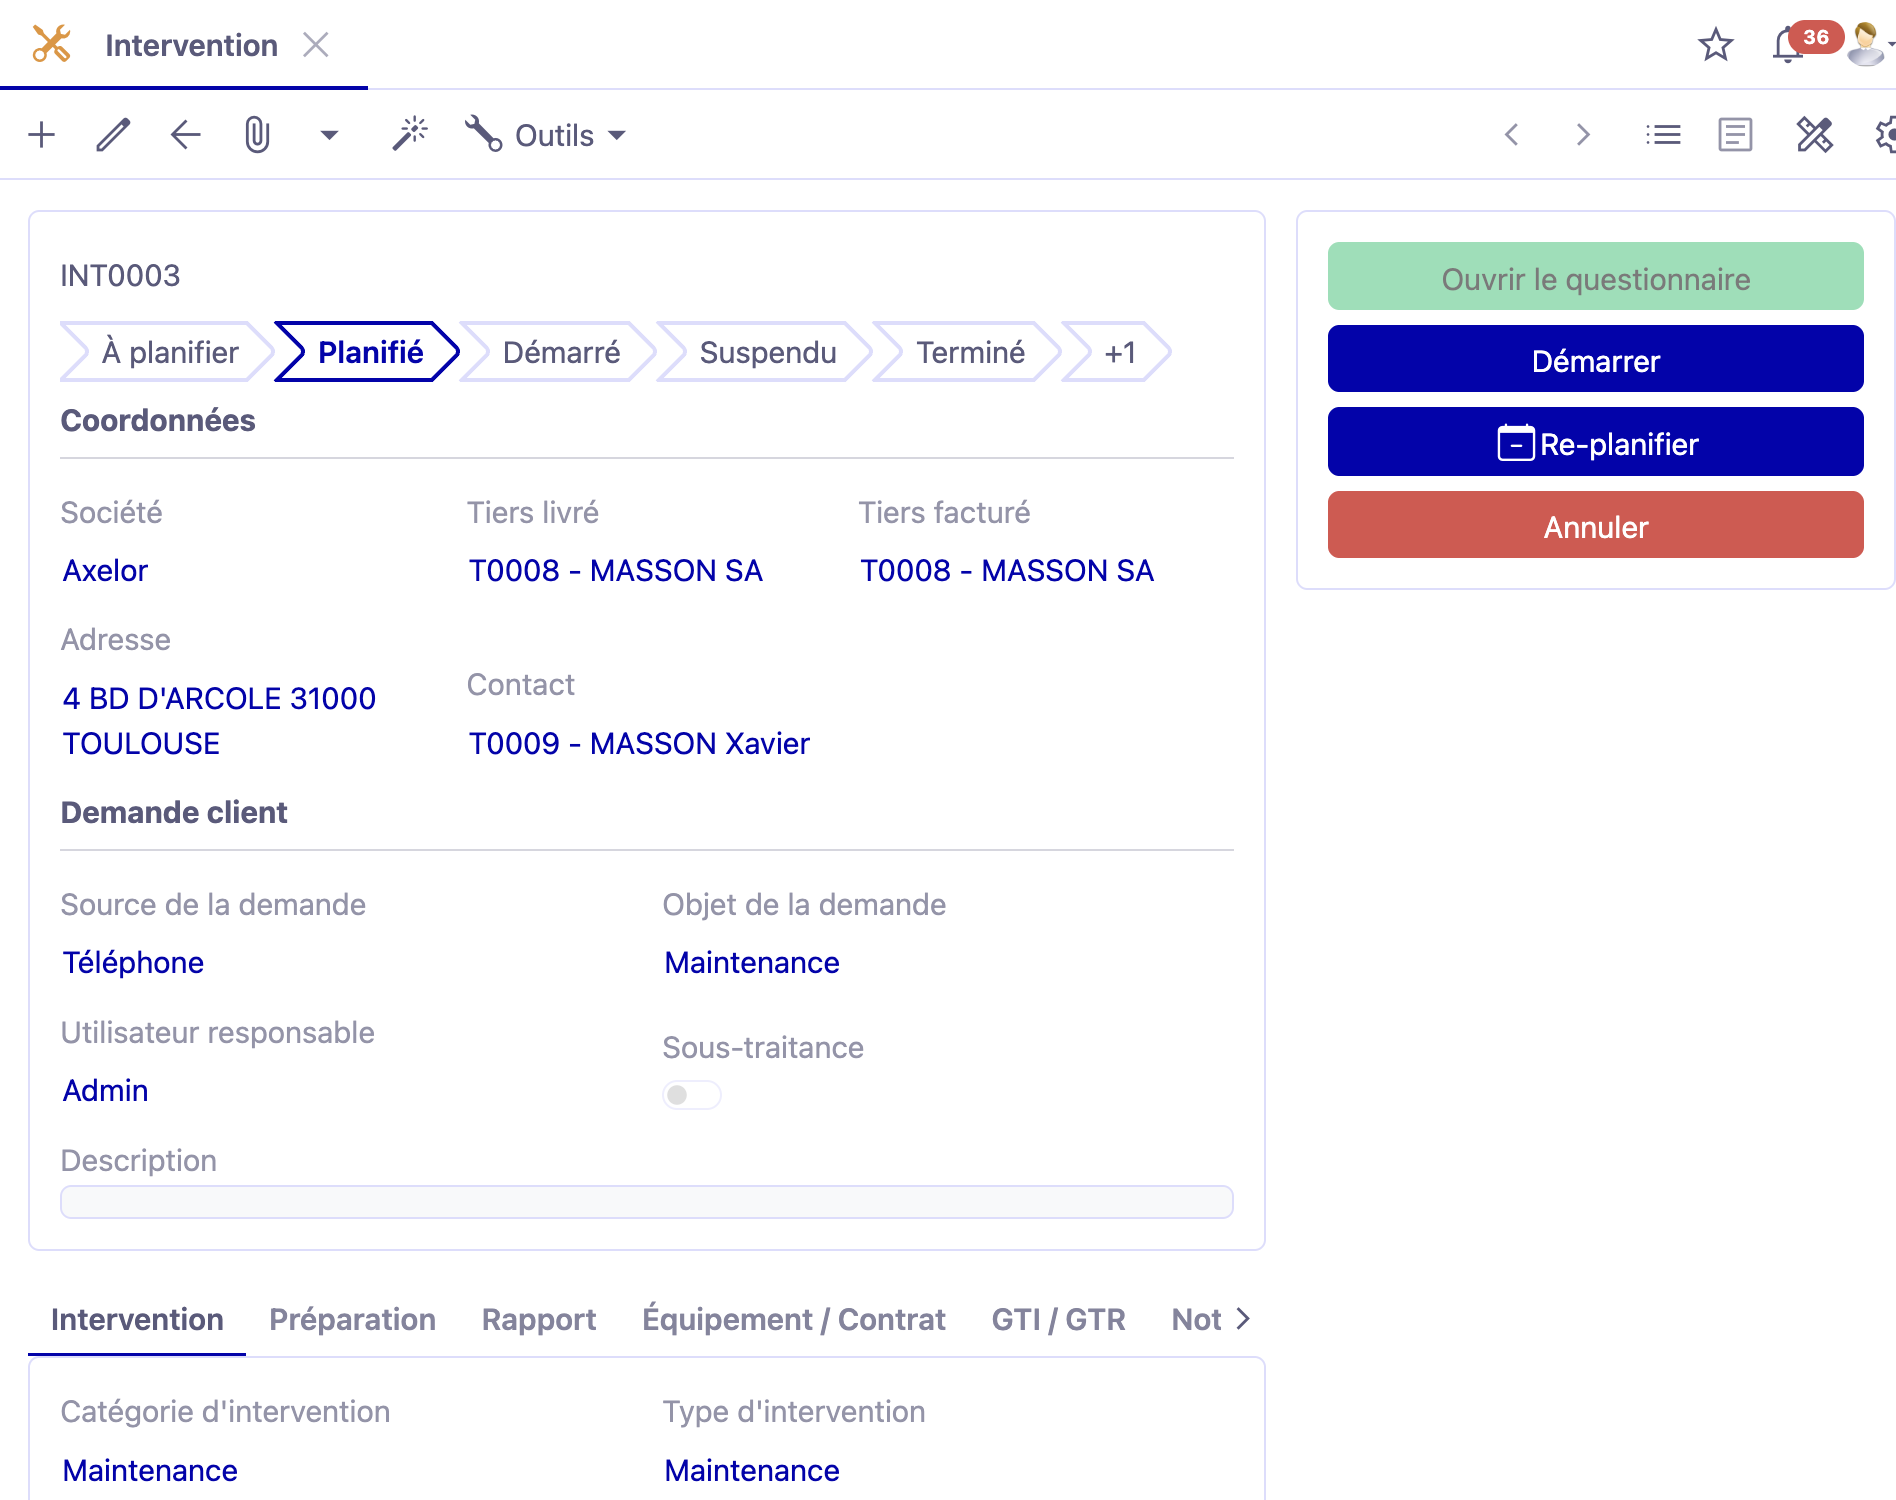Toggle the Sous-traitance switch

tap(691, 1095)
